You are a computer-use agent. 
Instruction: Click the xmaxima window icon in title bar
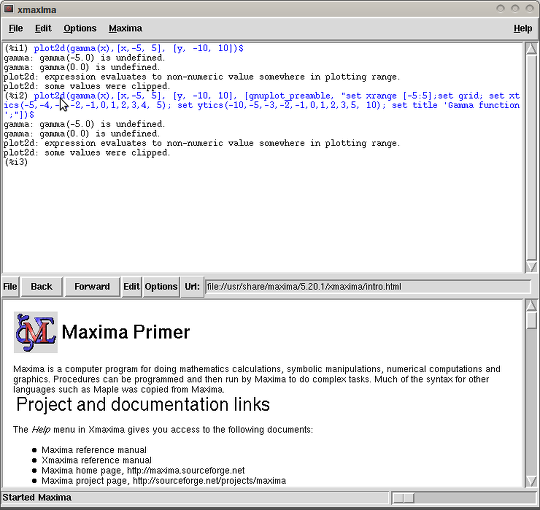point(8,9)
